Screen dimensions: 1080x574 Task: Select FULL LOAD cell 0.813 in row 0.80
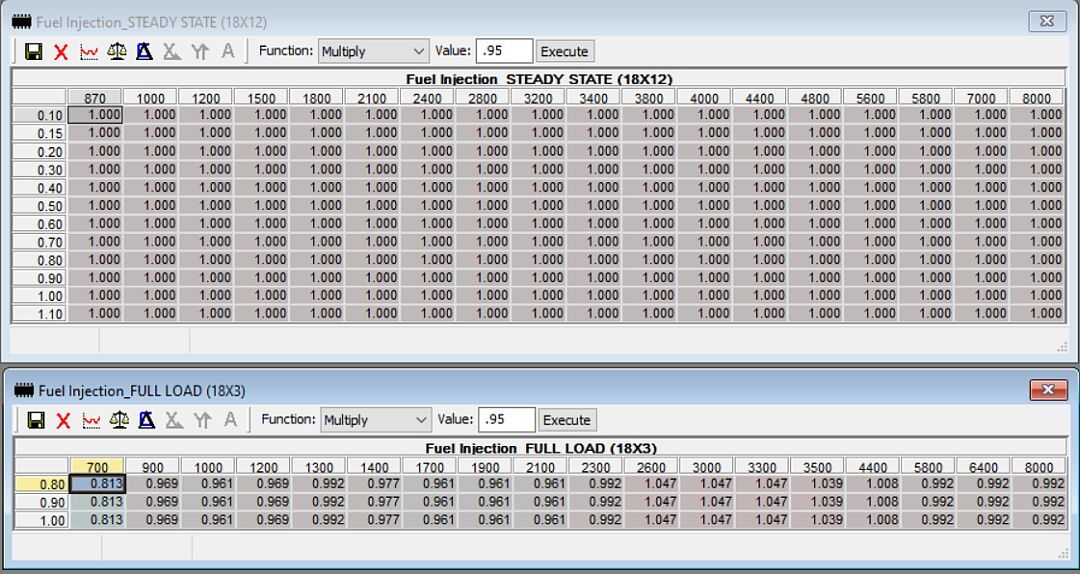pos(98,484)
